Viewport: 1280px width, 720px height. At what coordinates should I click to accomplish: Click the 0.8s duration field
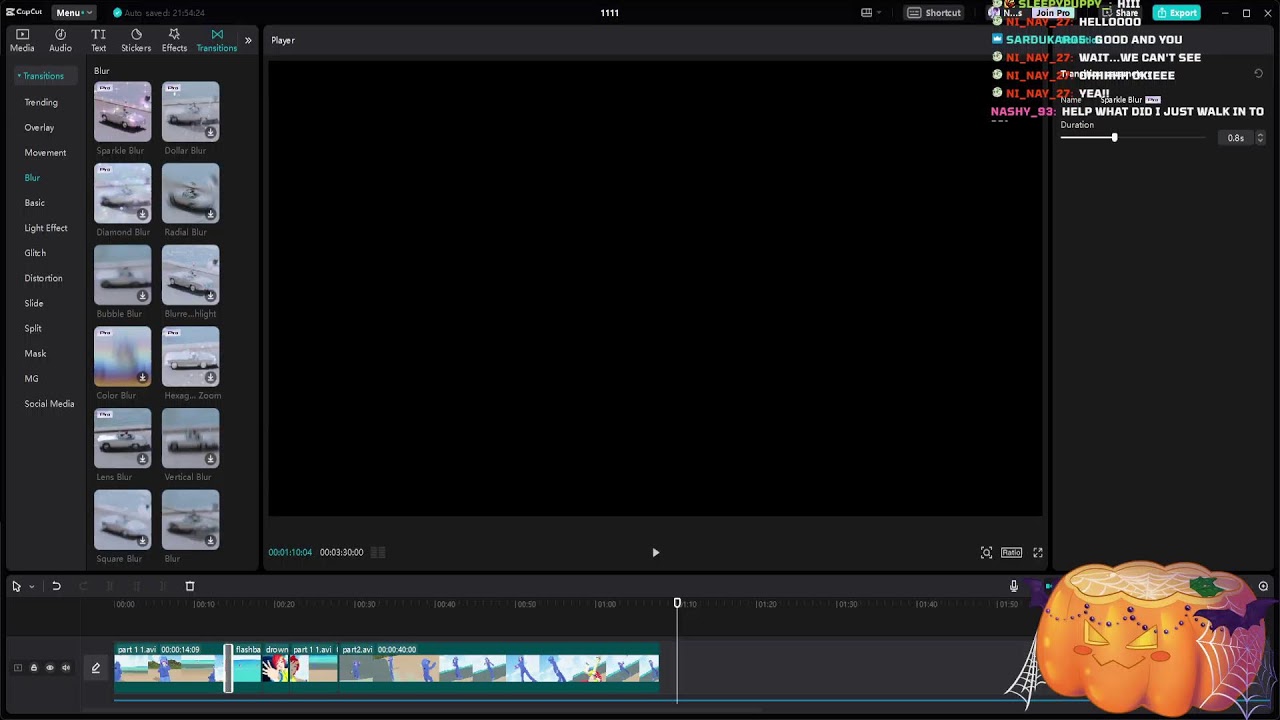pyautogui.click(x=1235, y=138)
